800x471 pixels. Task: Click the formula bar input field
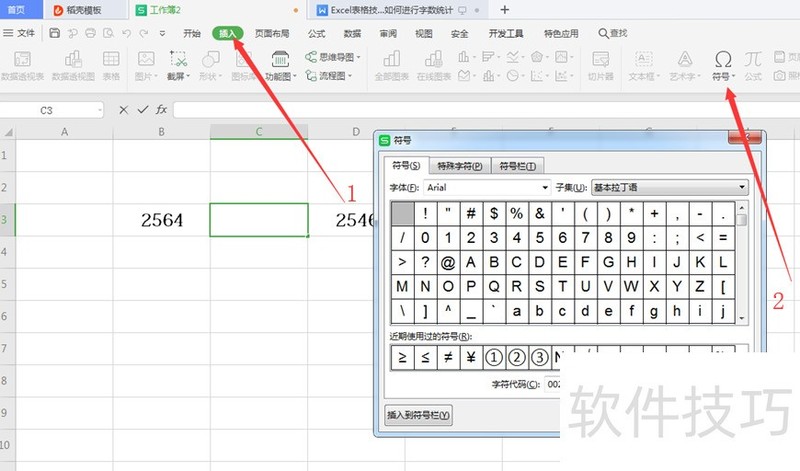[486, 110]
